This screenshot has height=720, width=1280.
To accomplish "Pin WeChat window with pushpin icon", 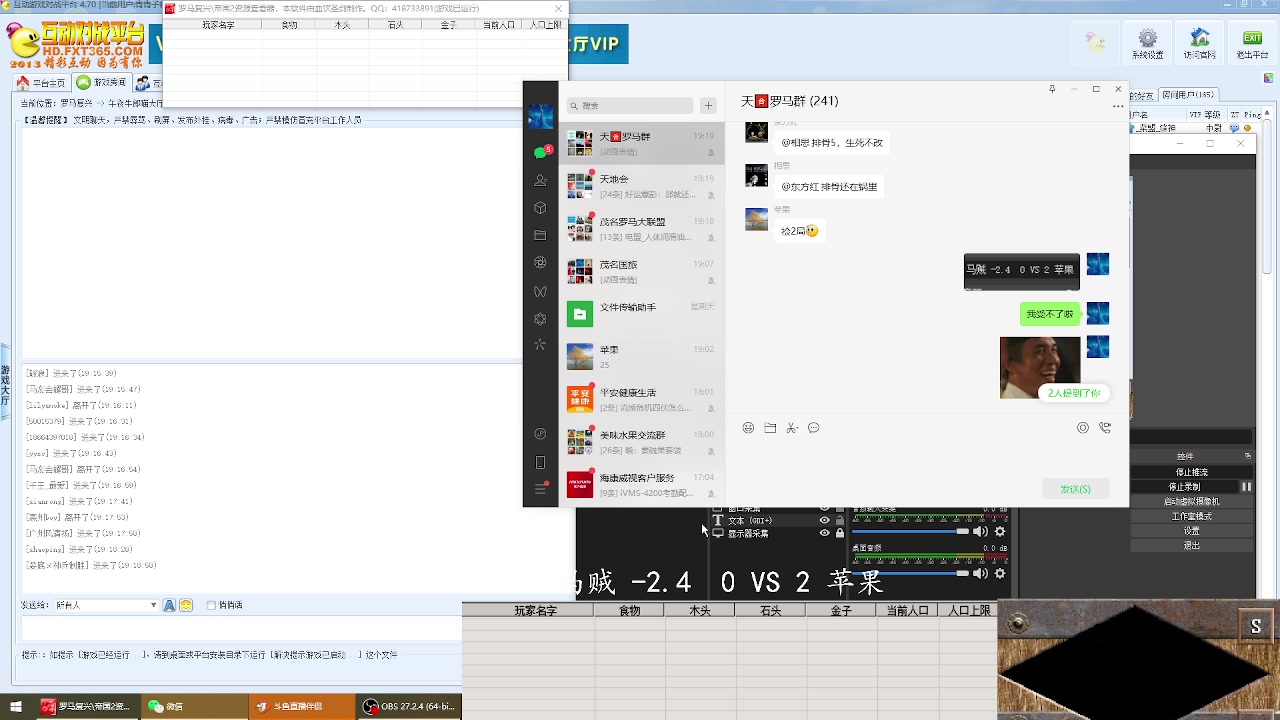I will pos(1052,89).
